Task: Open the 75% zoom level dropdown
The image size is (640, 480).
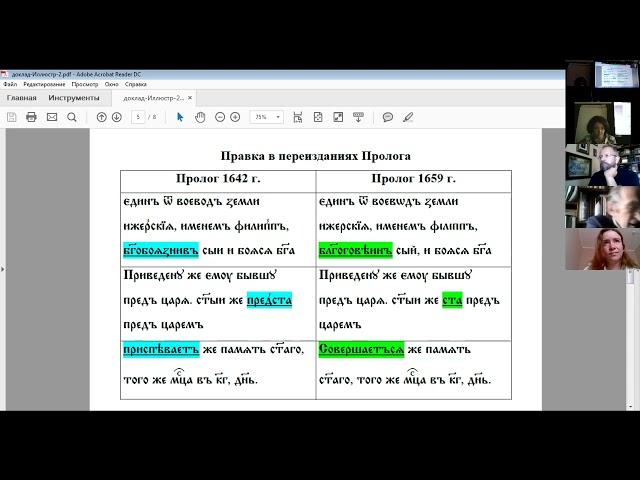Action: point(265,117)
